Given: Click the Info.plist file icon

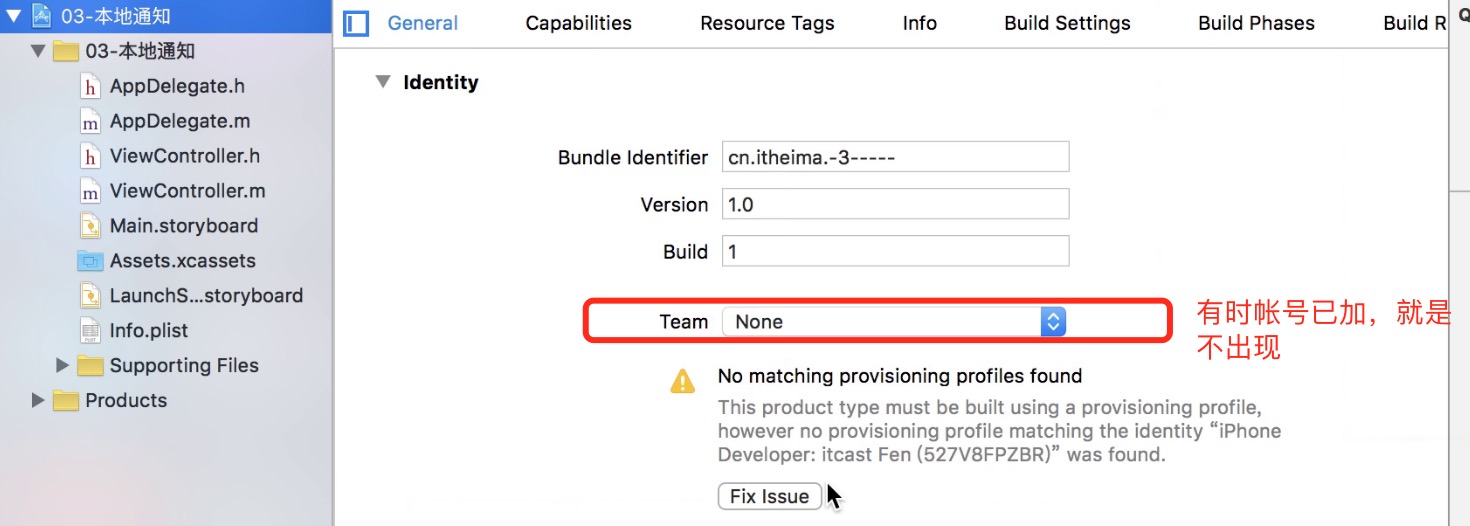Looking at the screenshot, I should click(x=90, y=331).
